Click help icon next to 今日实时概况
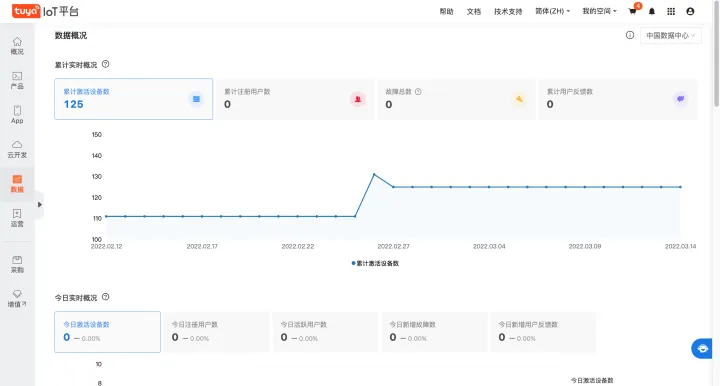The width and height of the screenshot is (720, 386). 106,297
